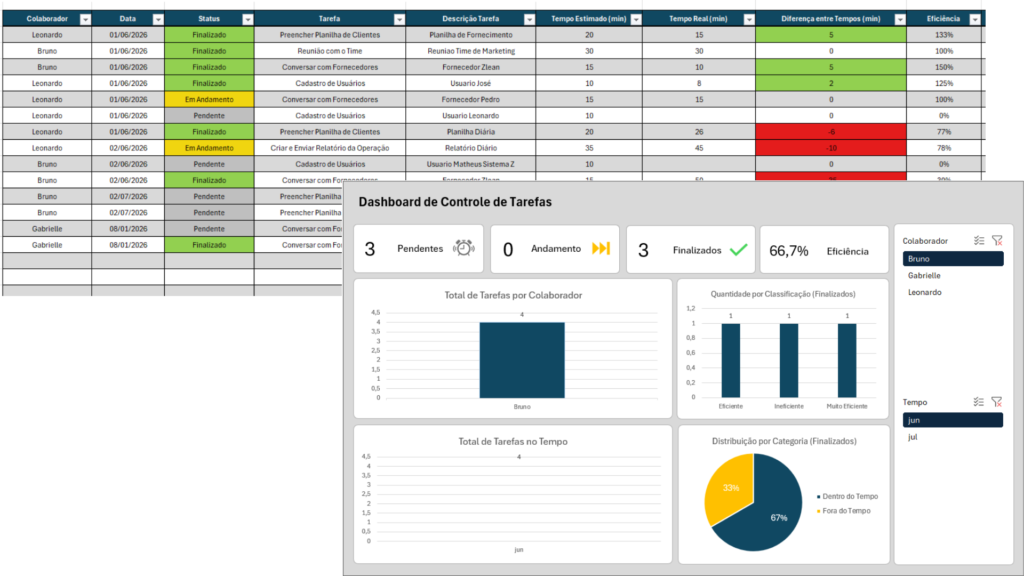
Task: Open the Status column filter dropdown
Action: tap(247, 19)
